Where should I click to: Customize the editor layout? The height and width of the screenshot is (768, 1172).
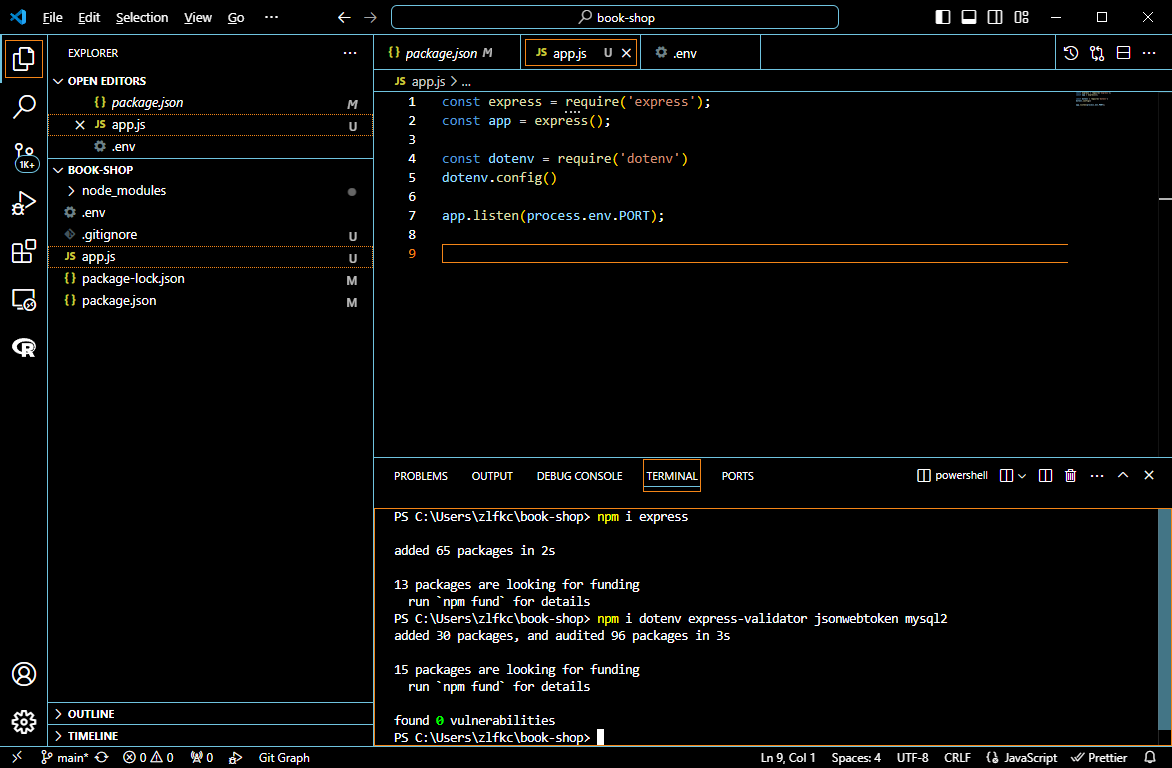pyautogui.click(x=1022, y=17)
